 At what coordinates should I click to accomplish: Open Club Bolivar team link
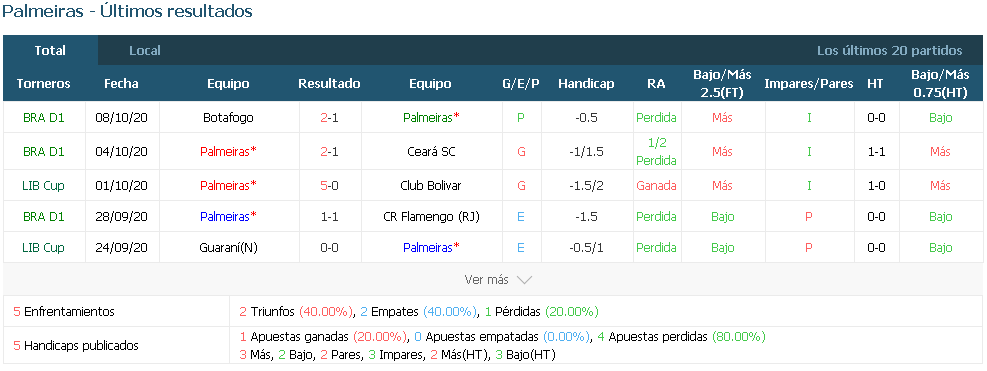coord(431,186)
